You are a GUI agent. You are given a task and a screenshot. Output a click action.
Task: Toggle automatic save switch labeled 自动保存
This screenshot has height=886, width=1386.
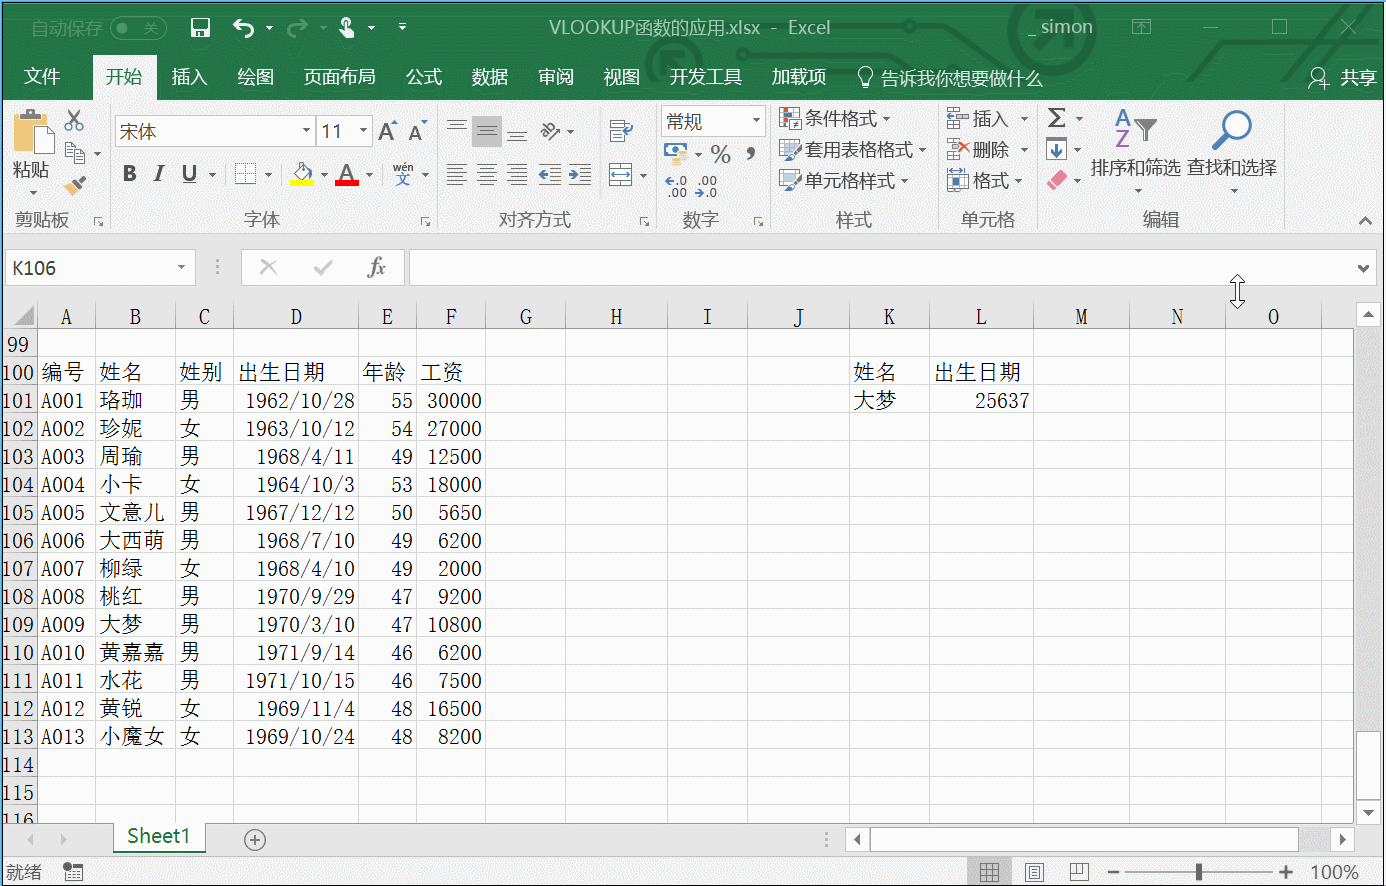(x=138, y=27)
